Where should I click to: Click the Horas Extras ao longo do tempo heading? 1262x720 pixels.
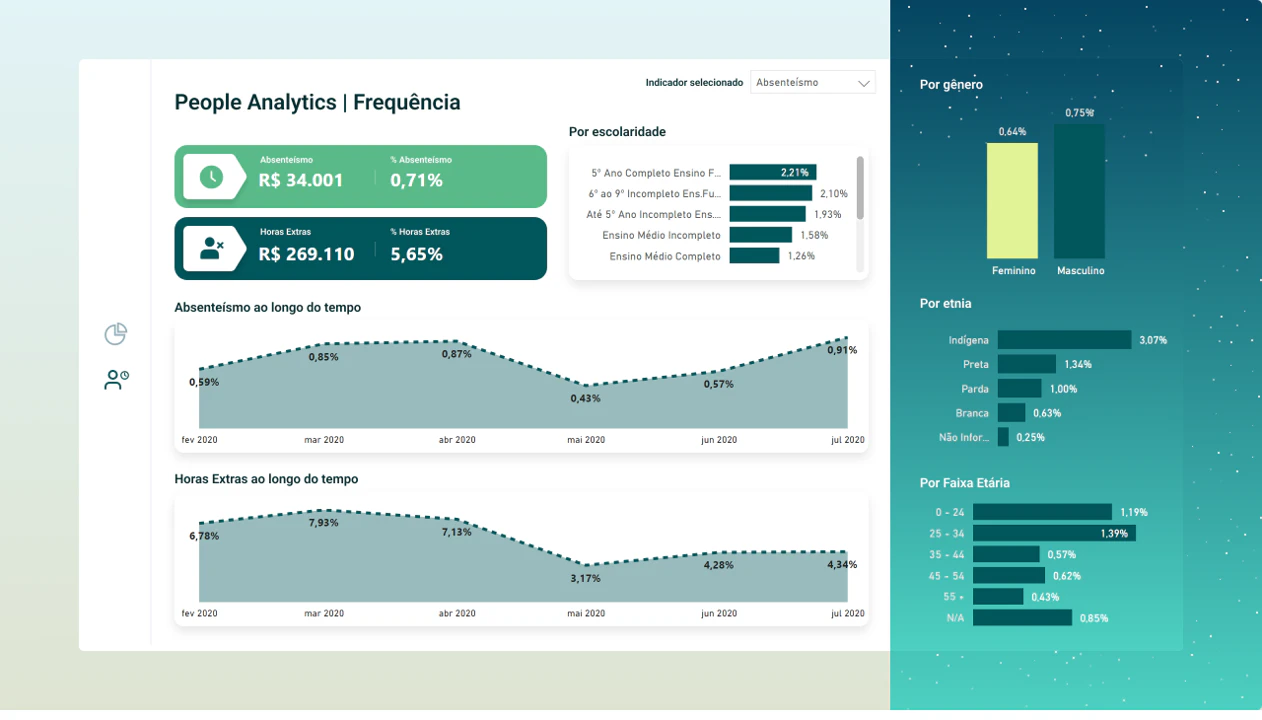point(266,479)
